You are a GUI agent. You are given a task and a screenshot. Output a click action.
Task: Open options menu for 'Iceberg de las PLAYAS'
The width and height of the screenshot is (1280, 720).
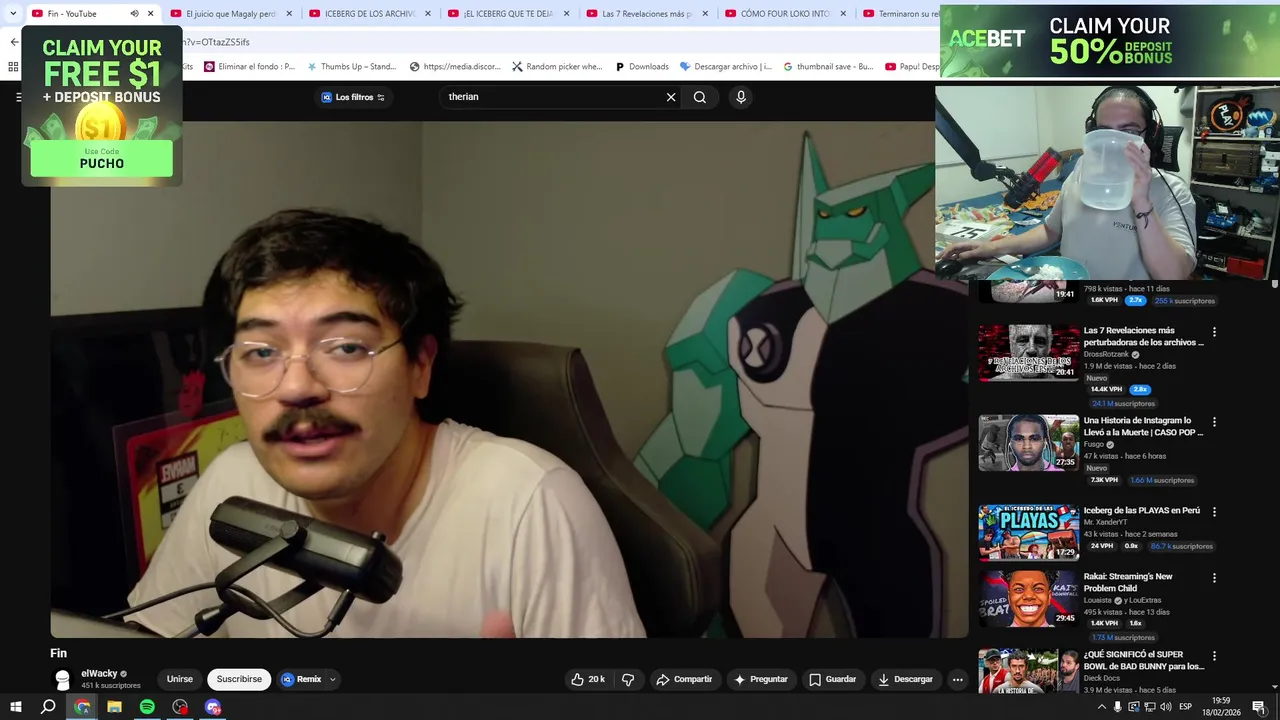tap(1214, 512)
